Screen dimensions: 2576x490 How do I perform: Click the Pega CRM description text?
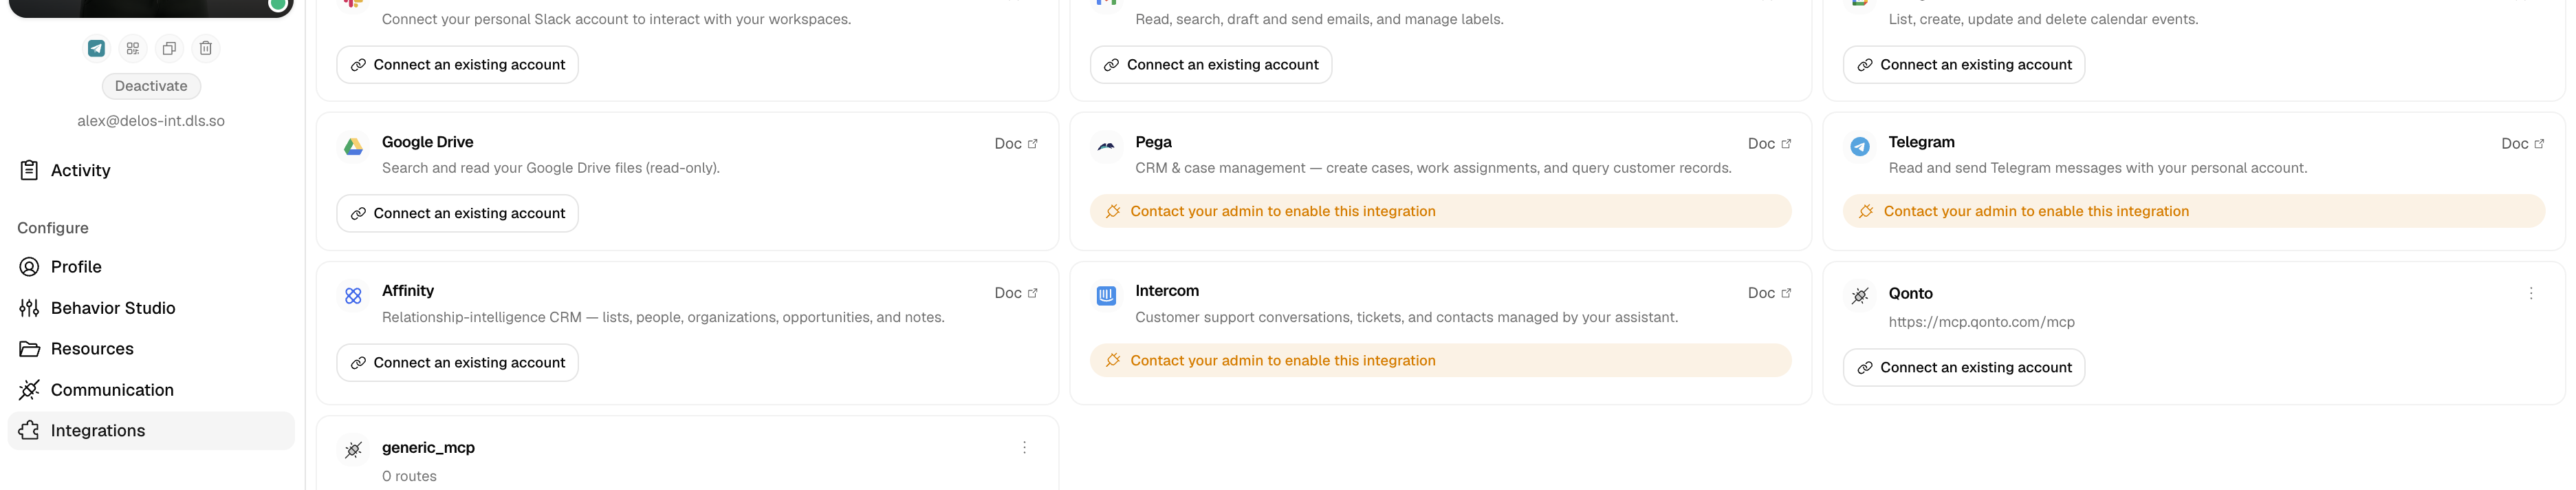coord(1433,168)
